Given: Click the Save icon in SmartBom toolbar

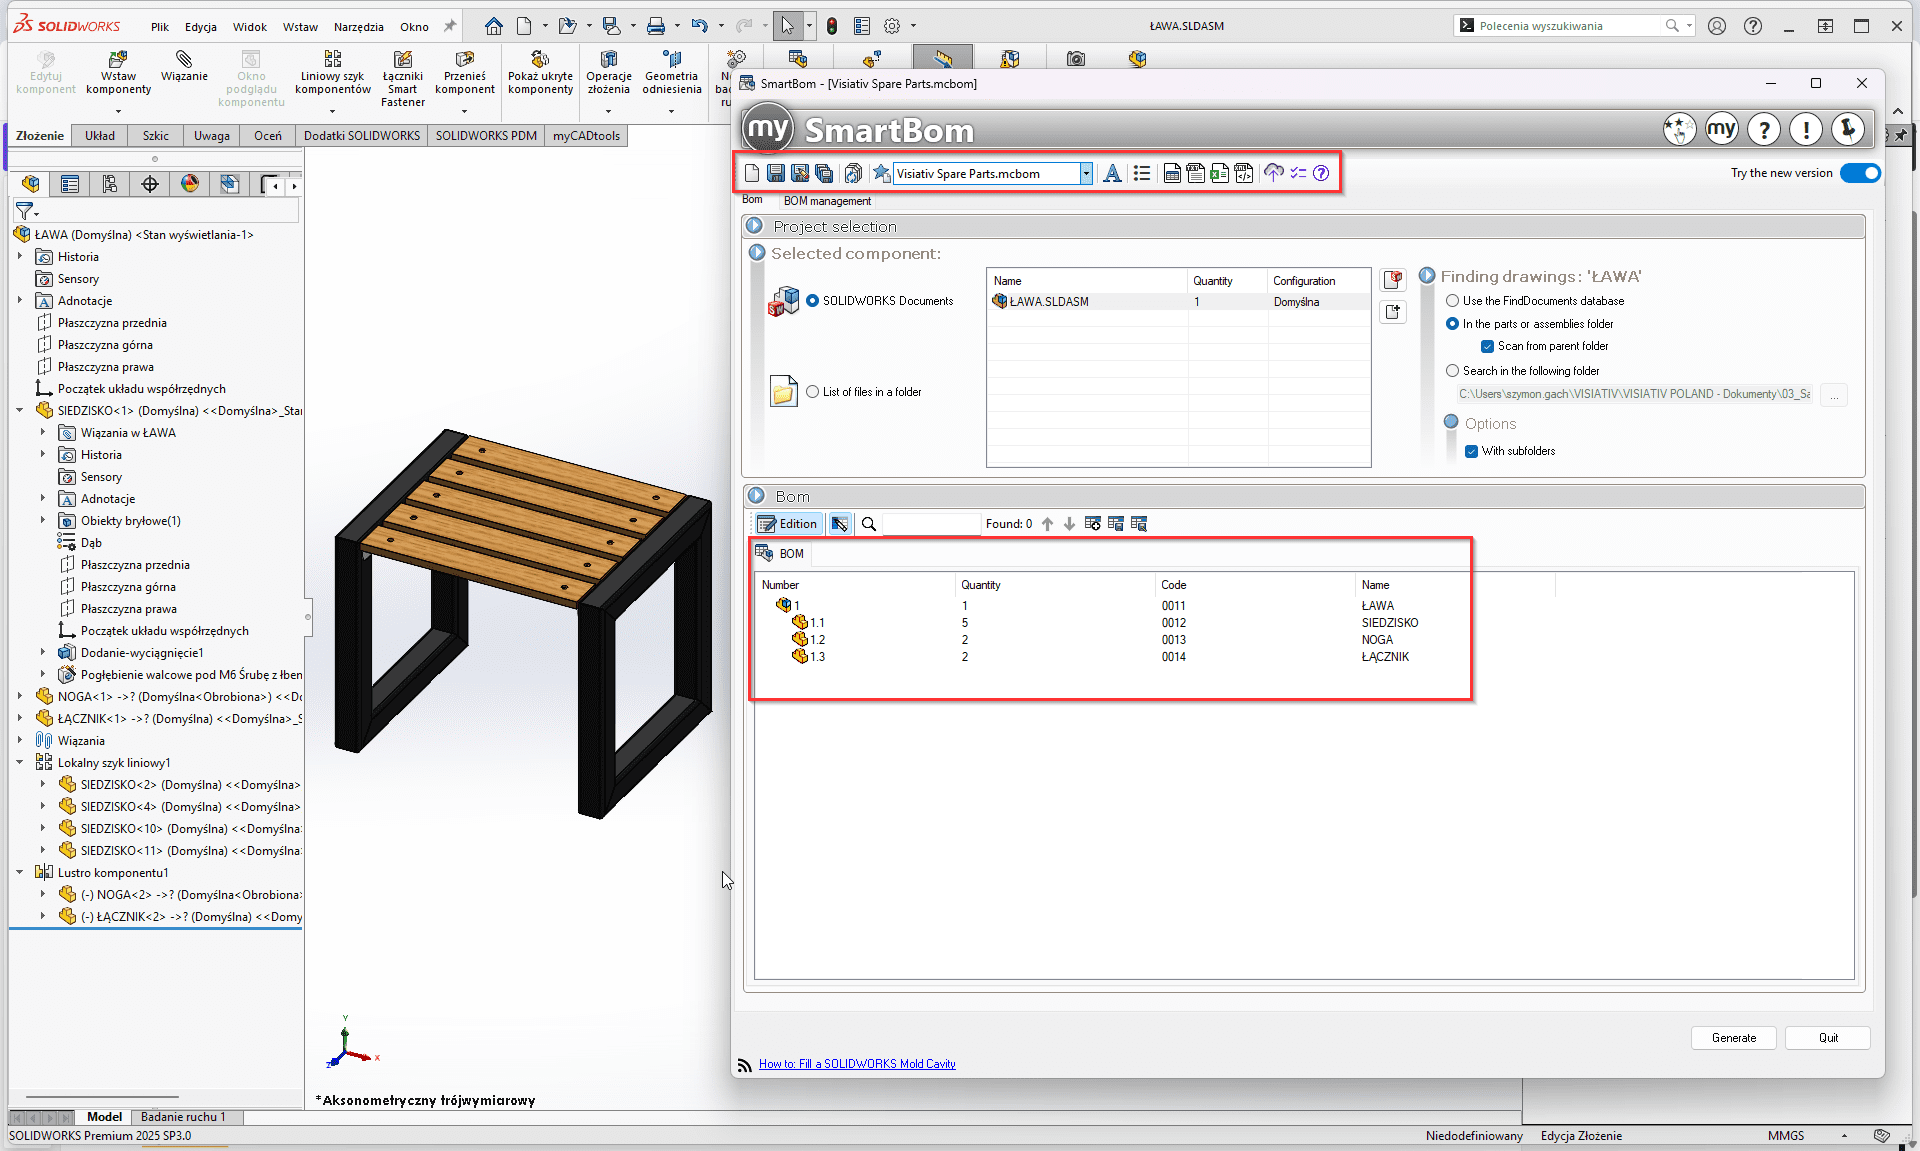Looking at the screenshot, I should click(x=775, y=173).
